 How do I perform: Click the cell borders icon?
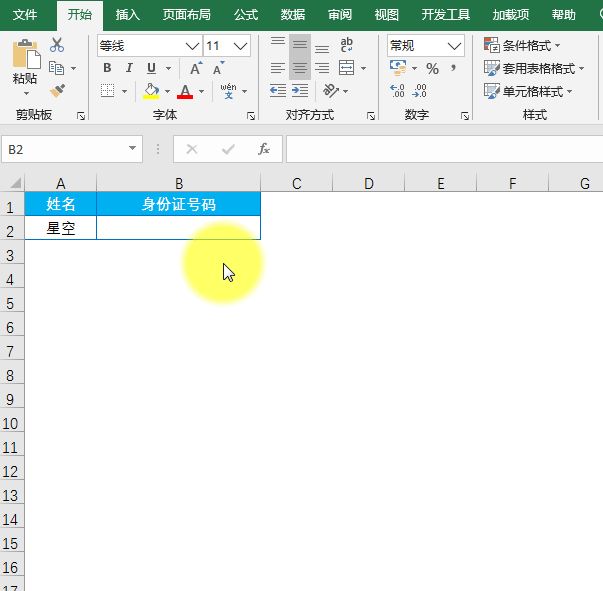[107, 91]
